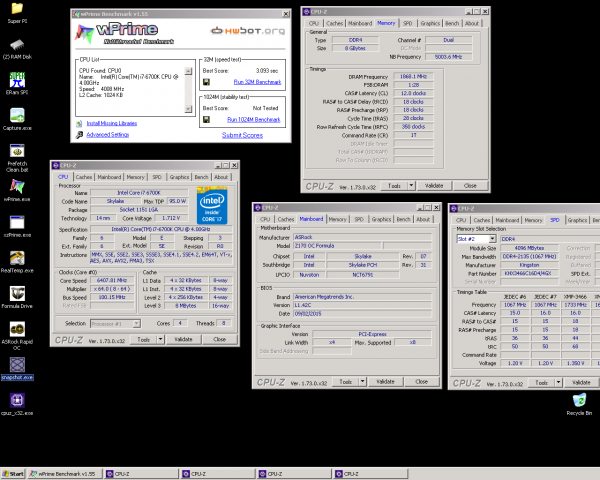Image resolution: width=600 pixels, height=480 pixels.
Task: Open the Capture.exe desktop icon
Action: pos(17,115)
